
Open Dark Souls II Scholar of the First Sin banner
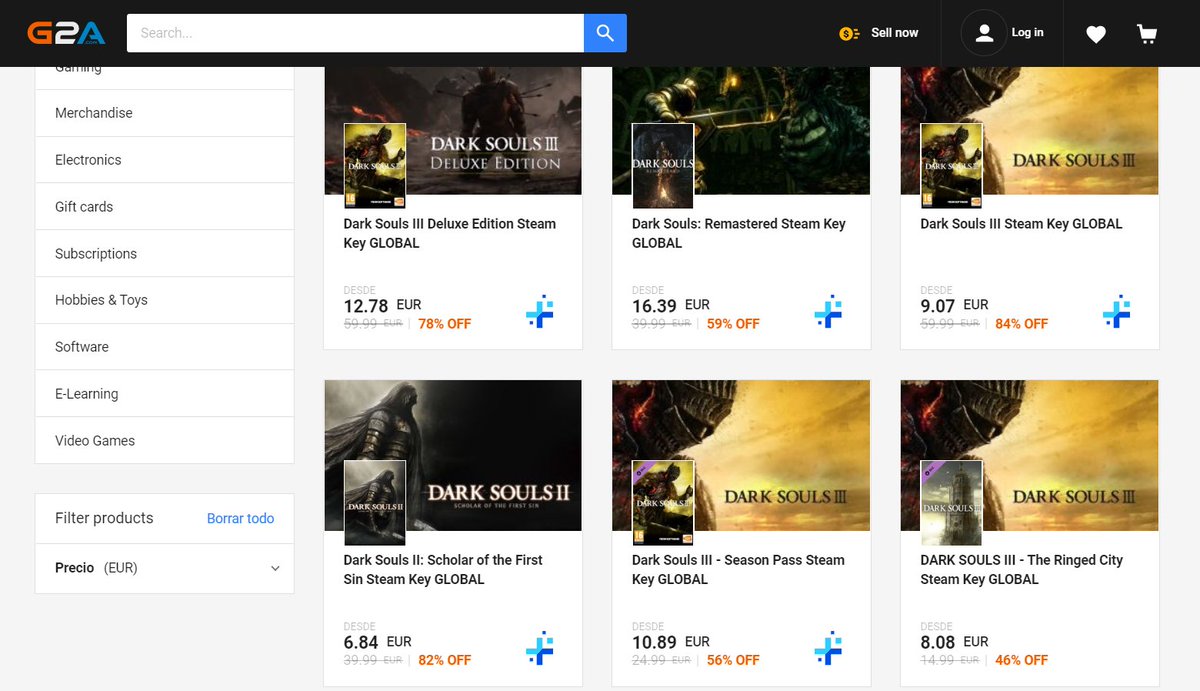coord(453,455)
